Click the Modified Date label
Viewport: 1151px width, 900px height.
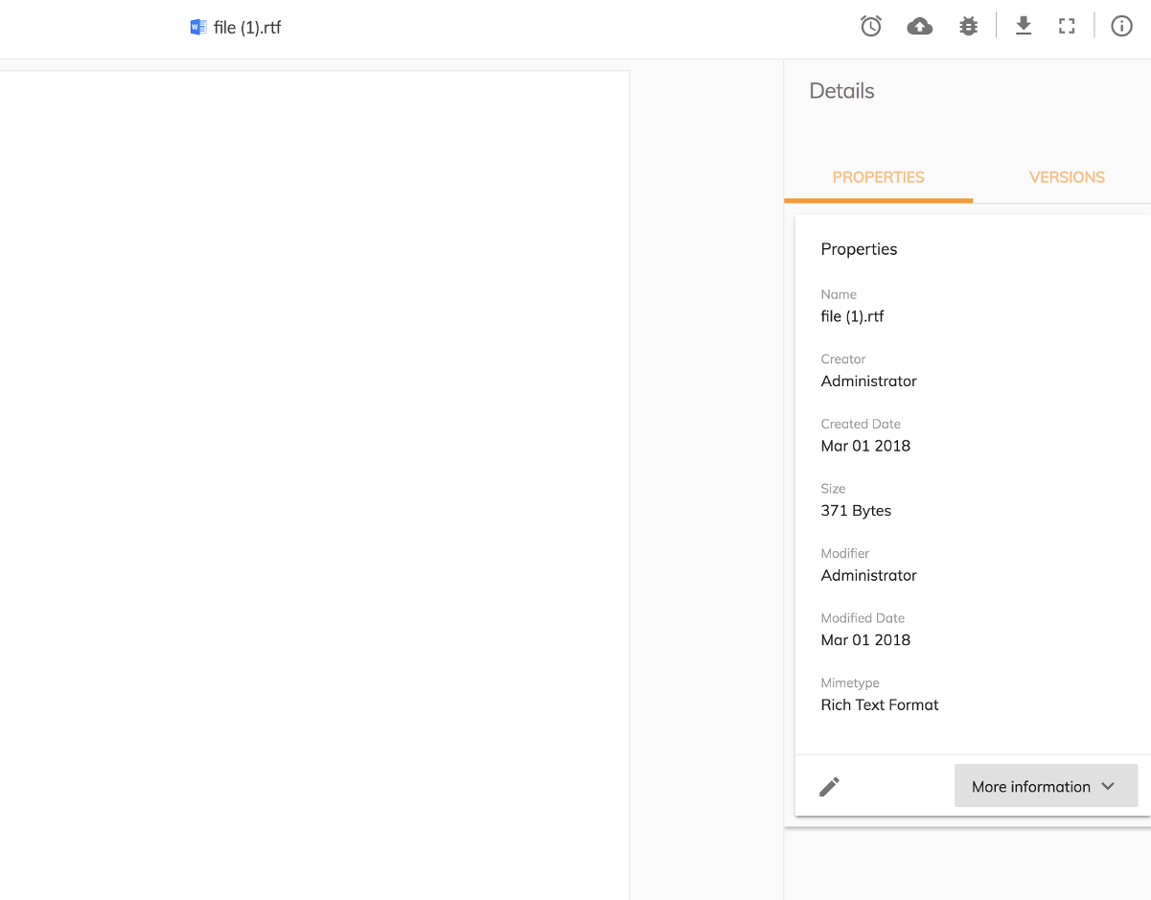[863, 618]
